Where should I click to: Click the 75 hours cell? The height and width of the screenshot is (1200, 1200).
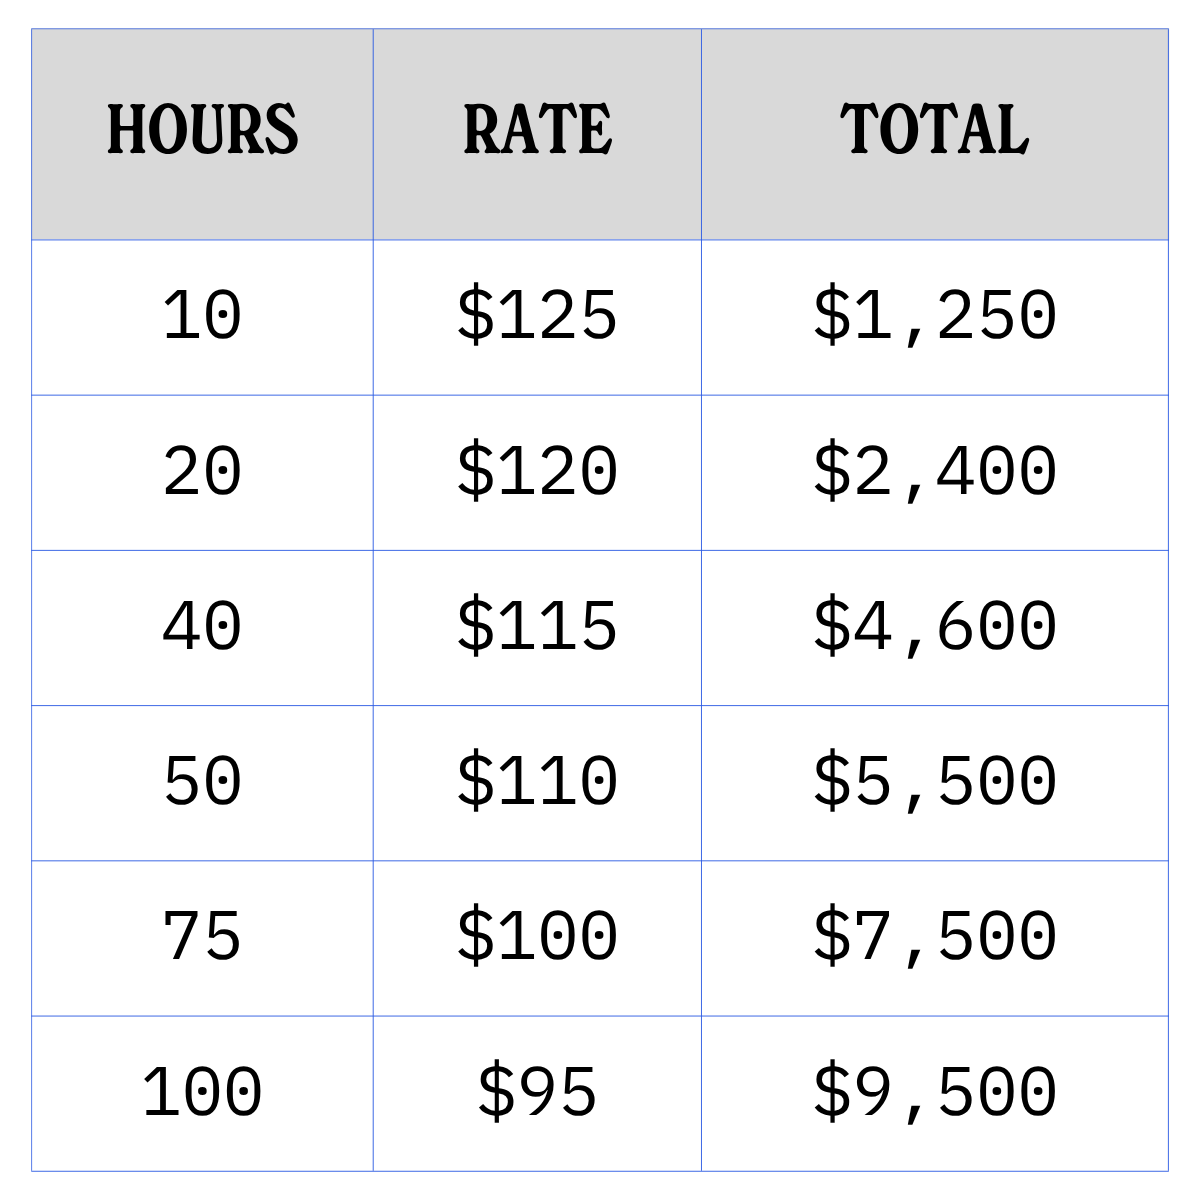pyautogui.click(x=202, y=938)
